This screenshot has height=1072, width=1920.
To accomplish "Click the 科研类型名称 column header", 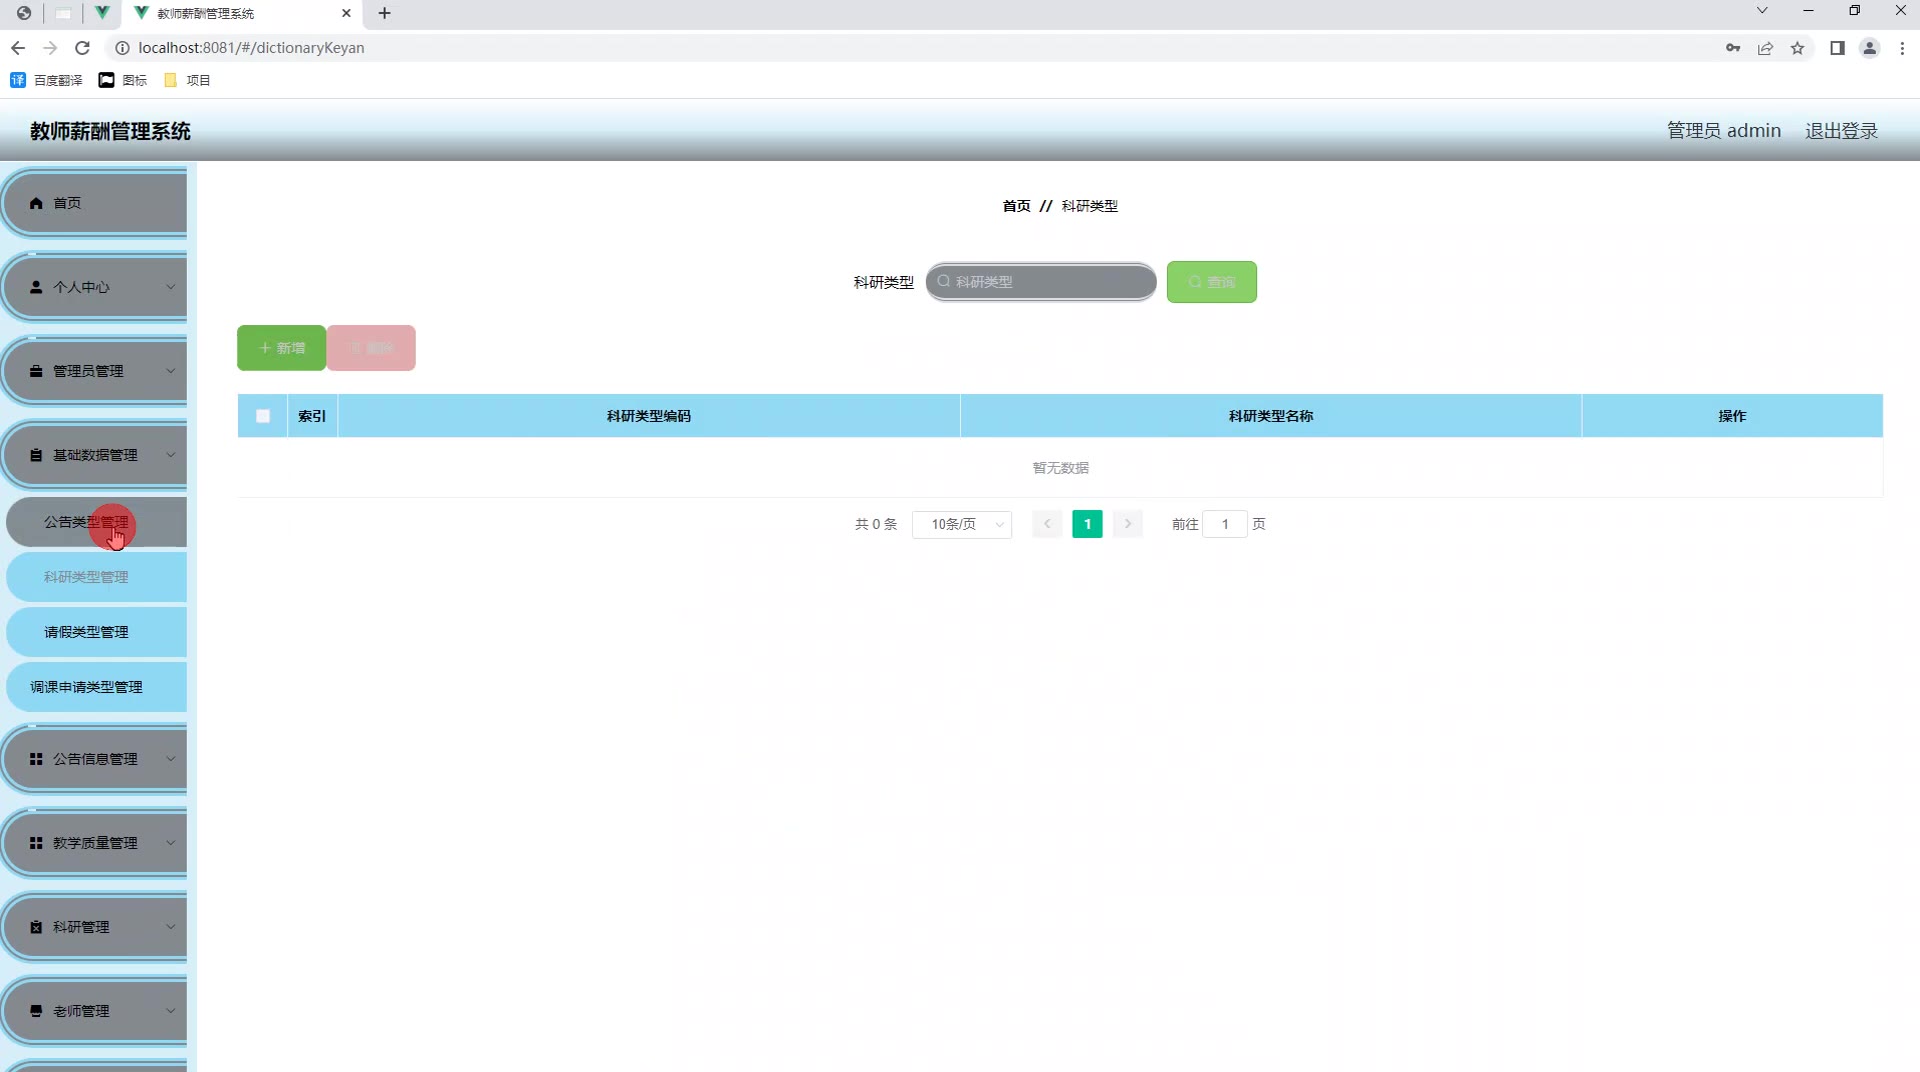I will coord(1271,416).
